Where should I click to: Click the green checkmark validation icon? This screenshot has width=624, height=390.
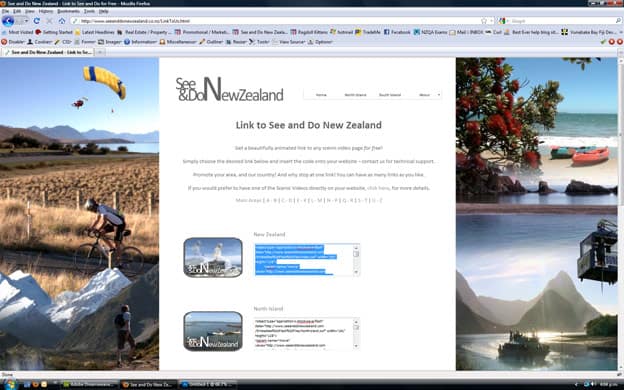[x=603, y=42]
